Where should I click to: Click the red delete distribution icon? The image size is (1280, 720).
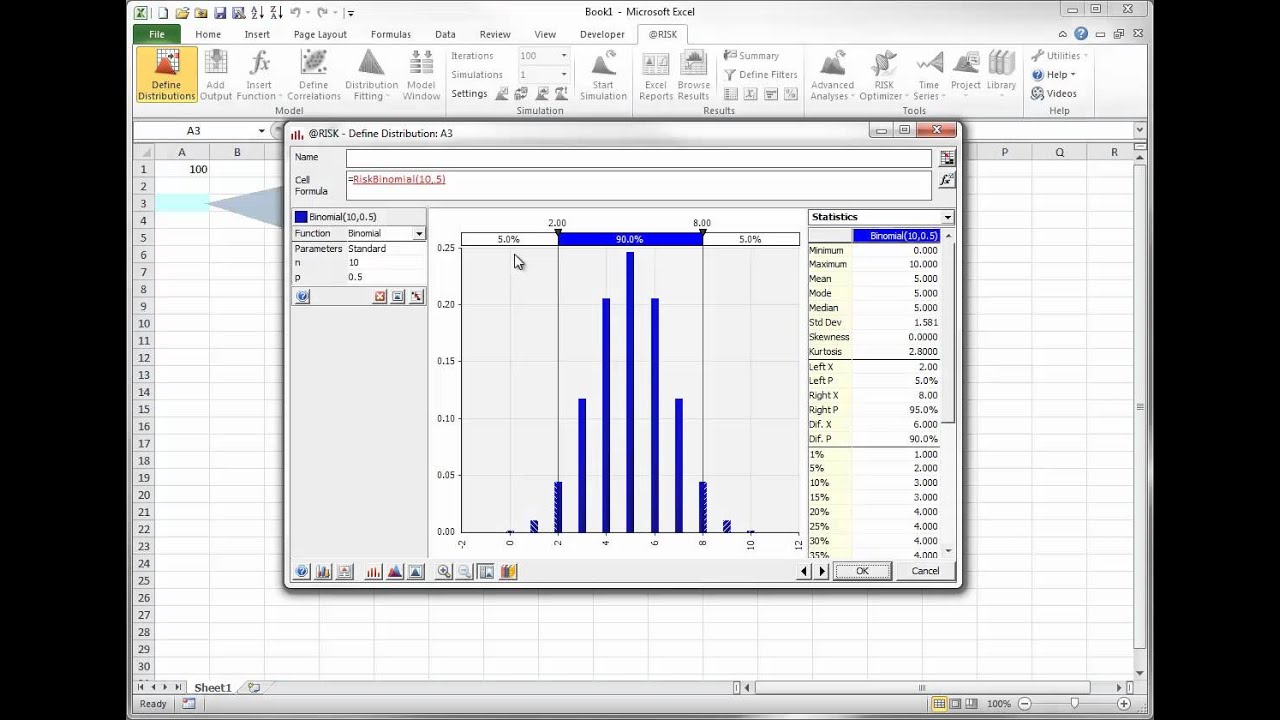coord(380,296)
